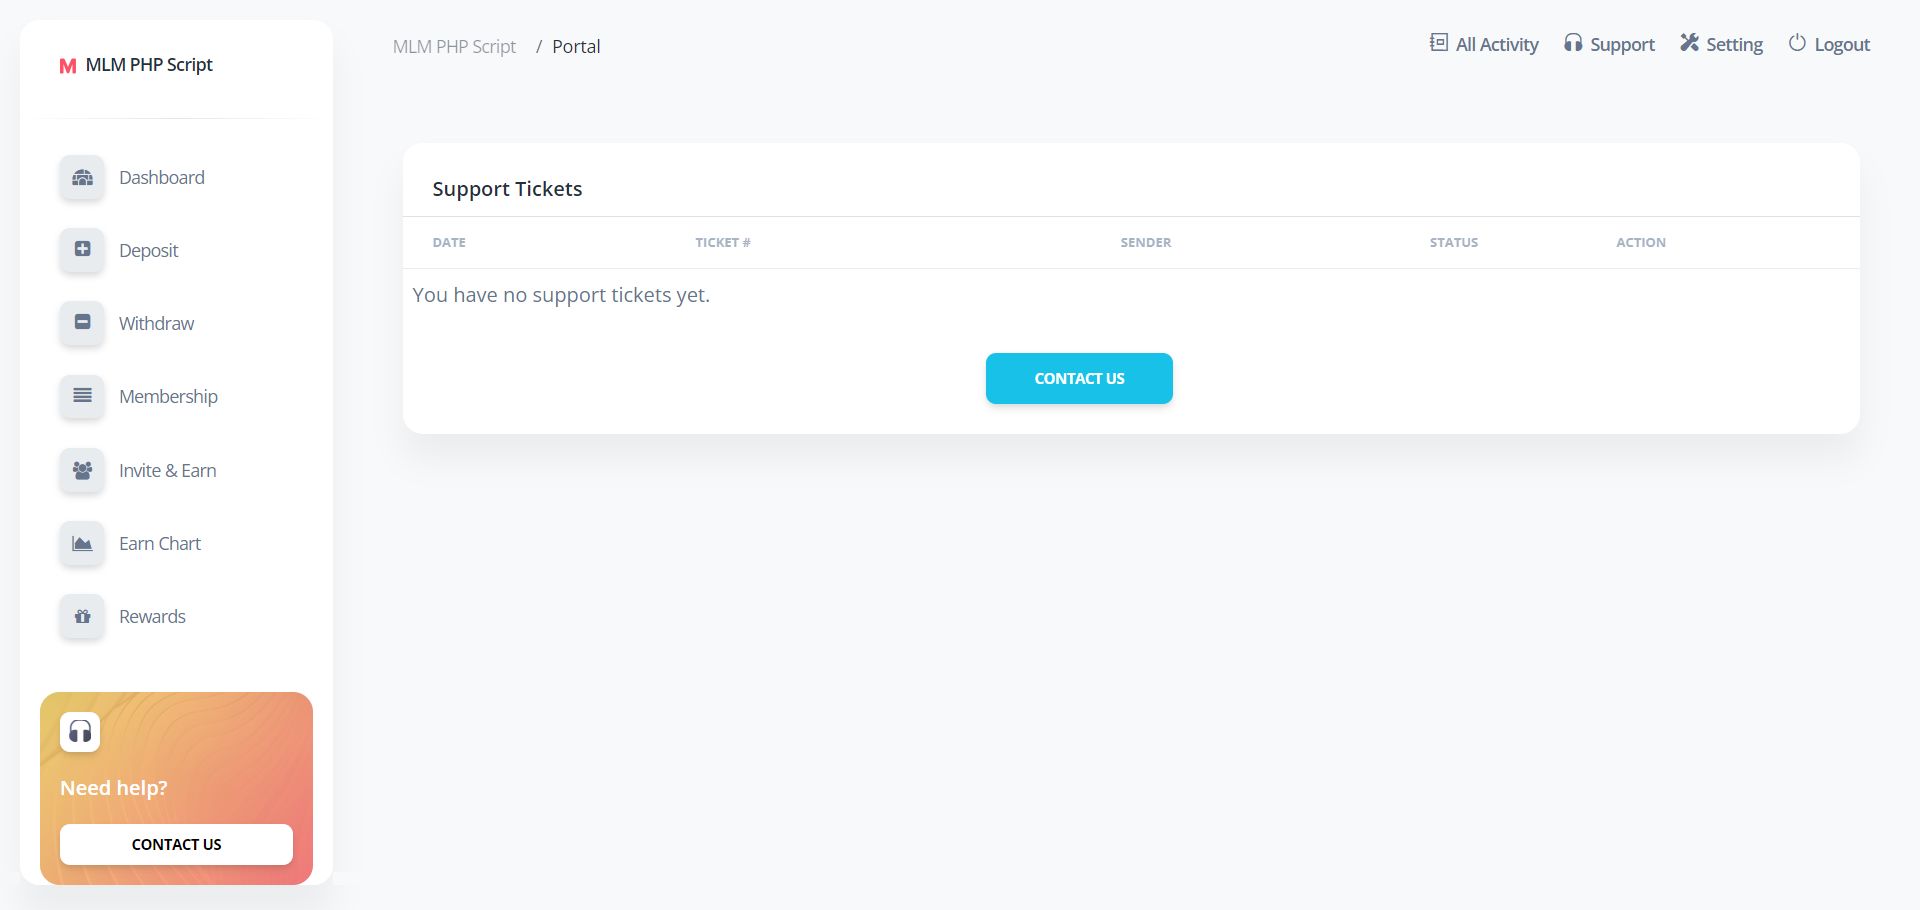Image resolution: width=1920 pixels, height=910 pixels.
Task: Click the Deposit plus icon
Action: click(x=82, y=250)
